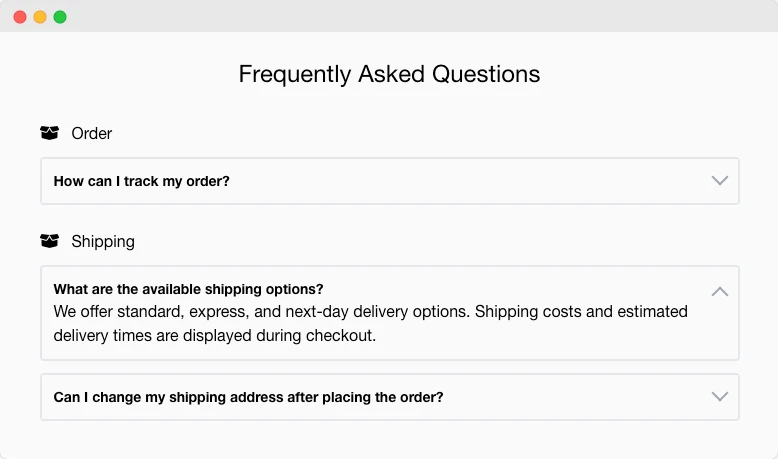Select the Shipping category label
The width and height of the screenshot is (778, 459).
tap(103, 241)
